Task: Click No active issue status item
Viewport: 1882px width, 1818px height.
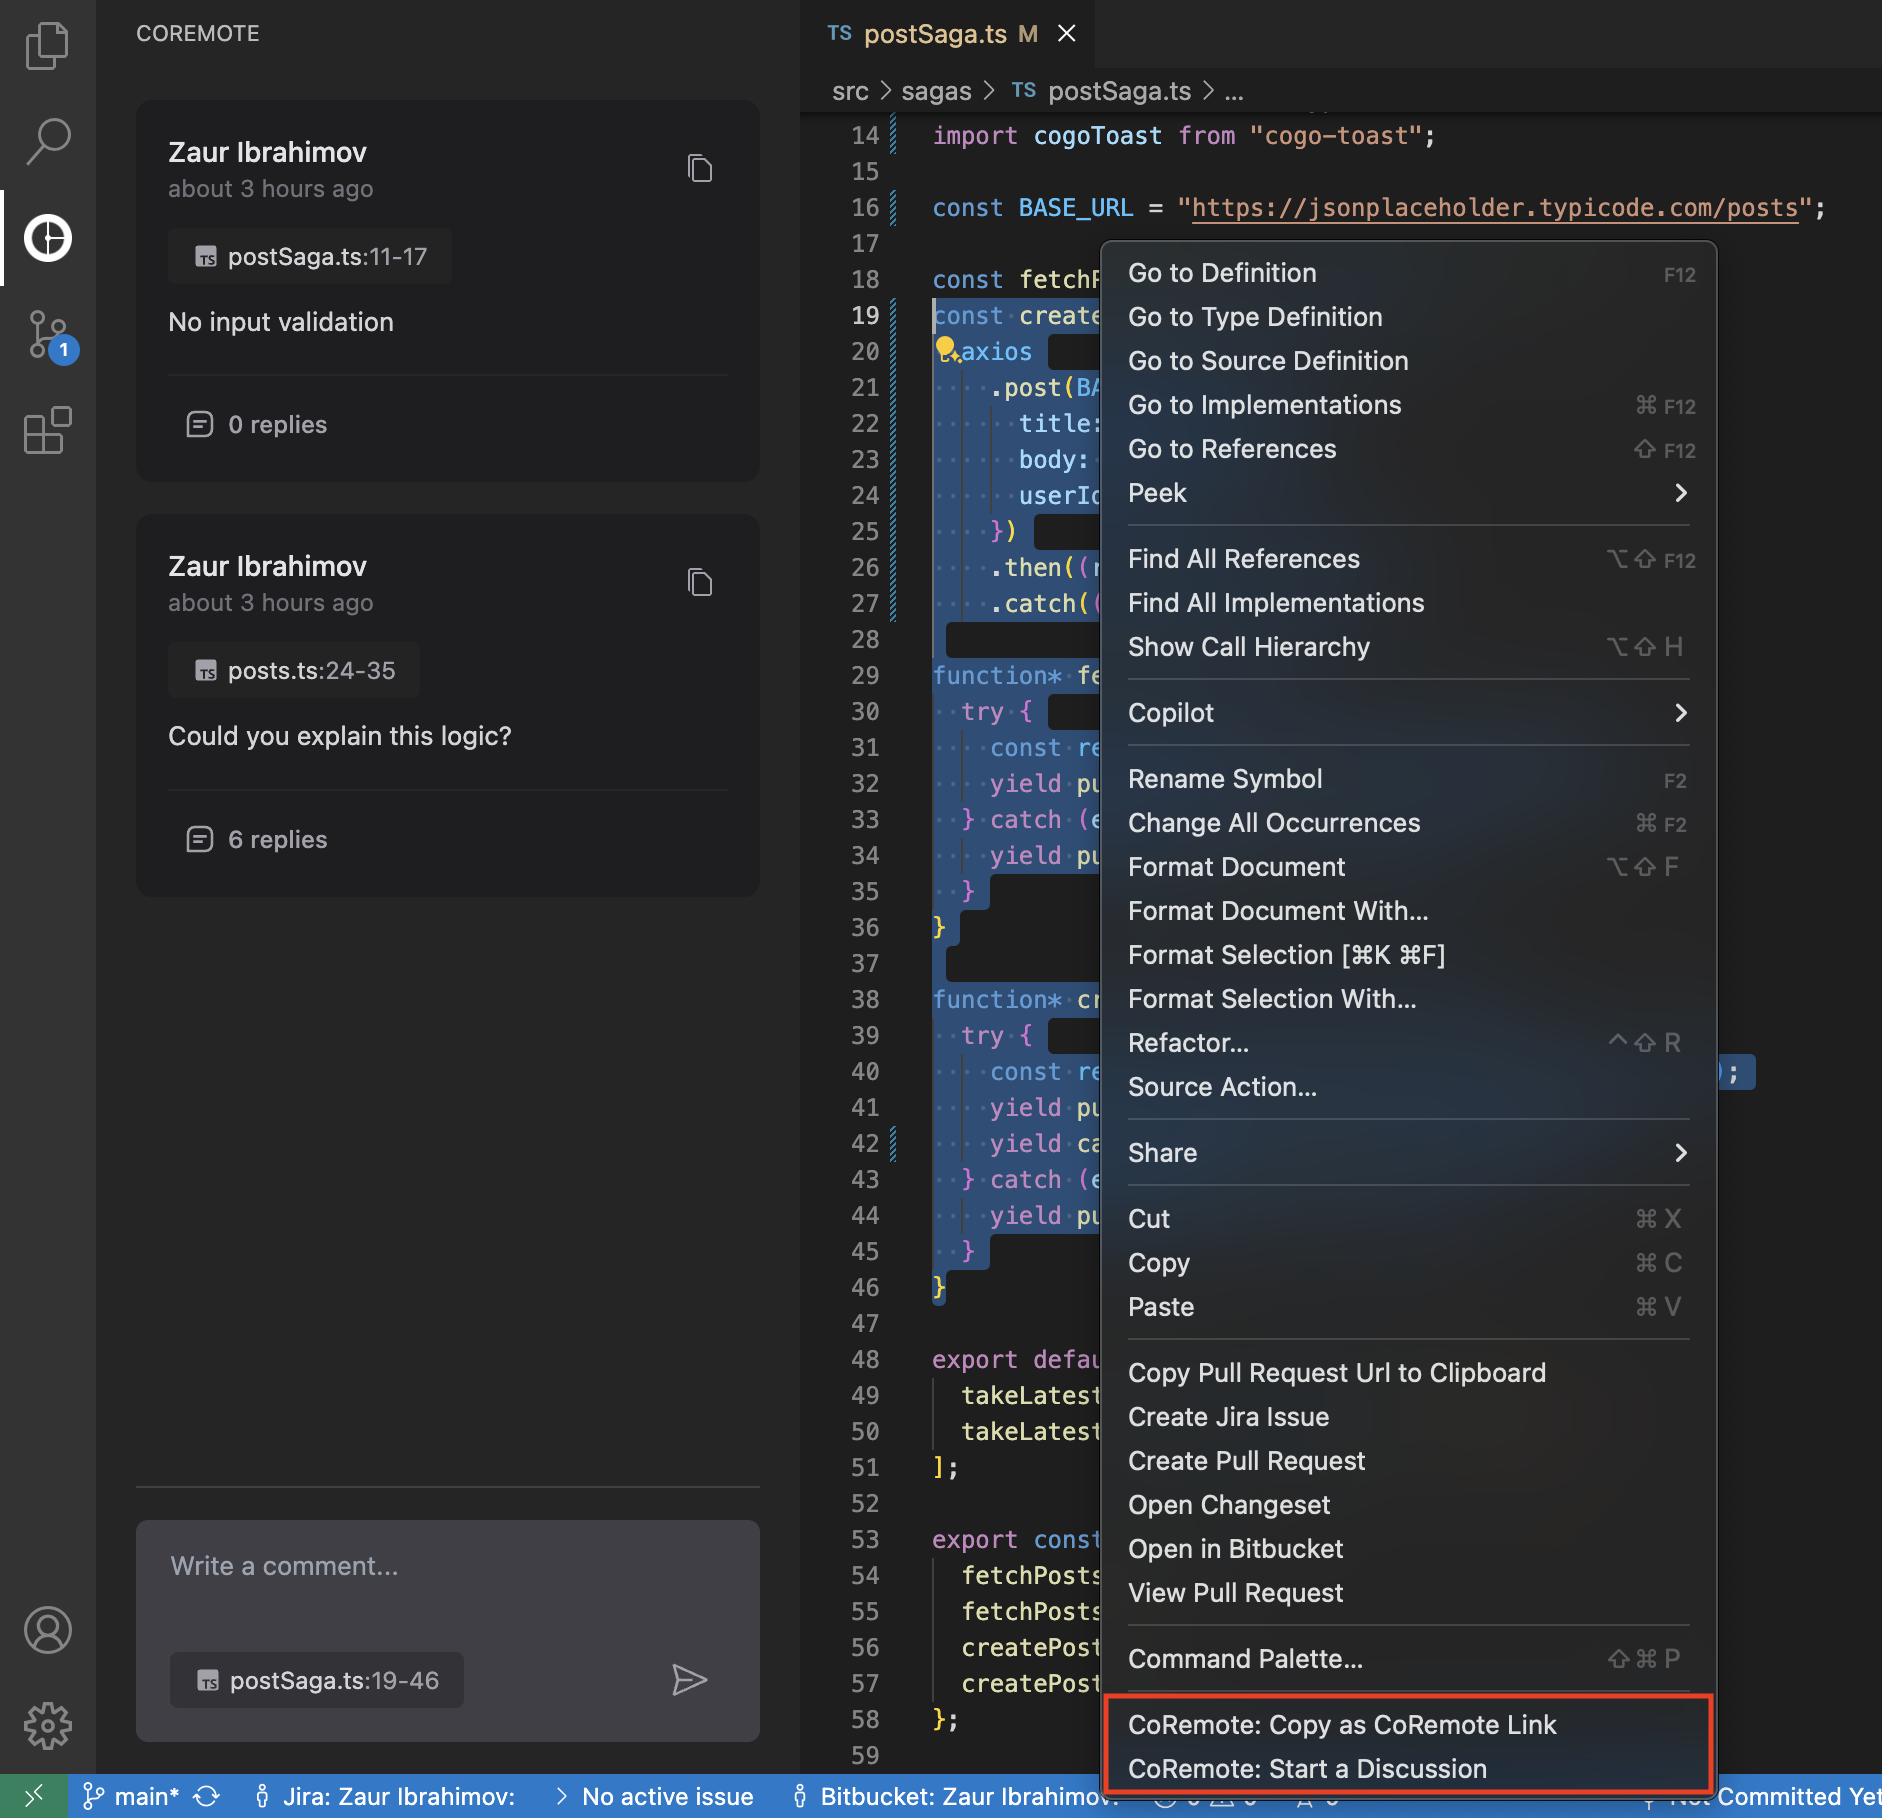Action: (x=654, y=1796)
